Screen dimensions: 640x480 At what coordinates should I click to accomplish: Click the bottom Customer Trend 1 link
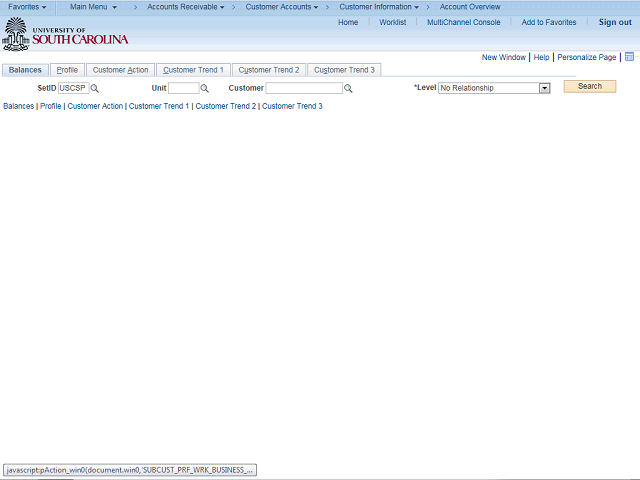click(x=159, y=106)
